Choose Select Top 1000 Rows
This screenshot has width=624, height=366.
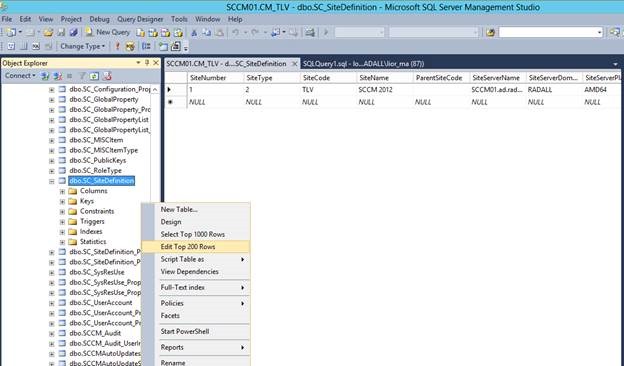pos(196,234)
